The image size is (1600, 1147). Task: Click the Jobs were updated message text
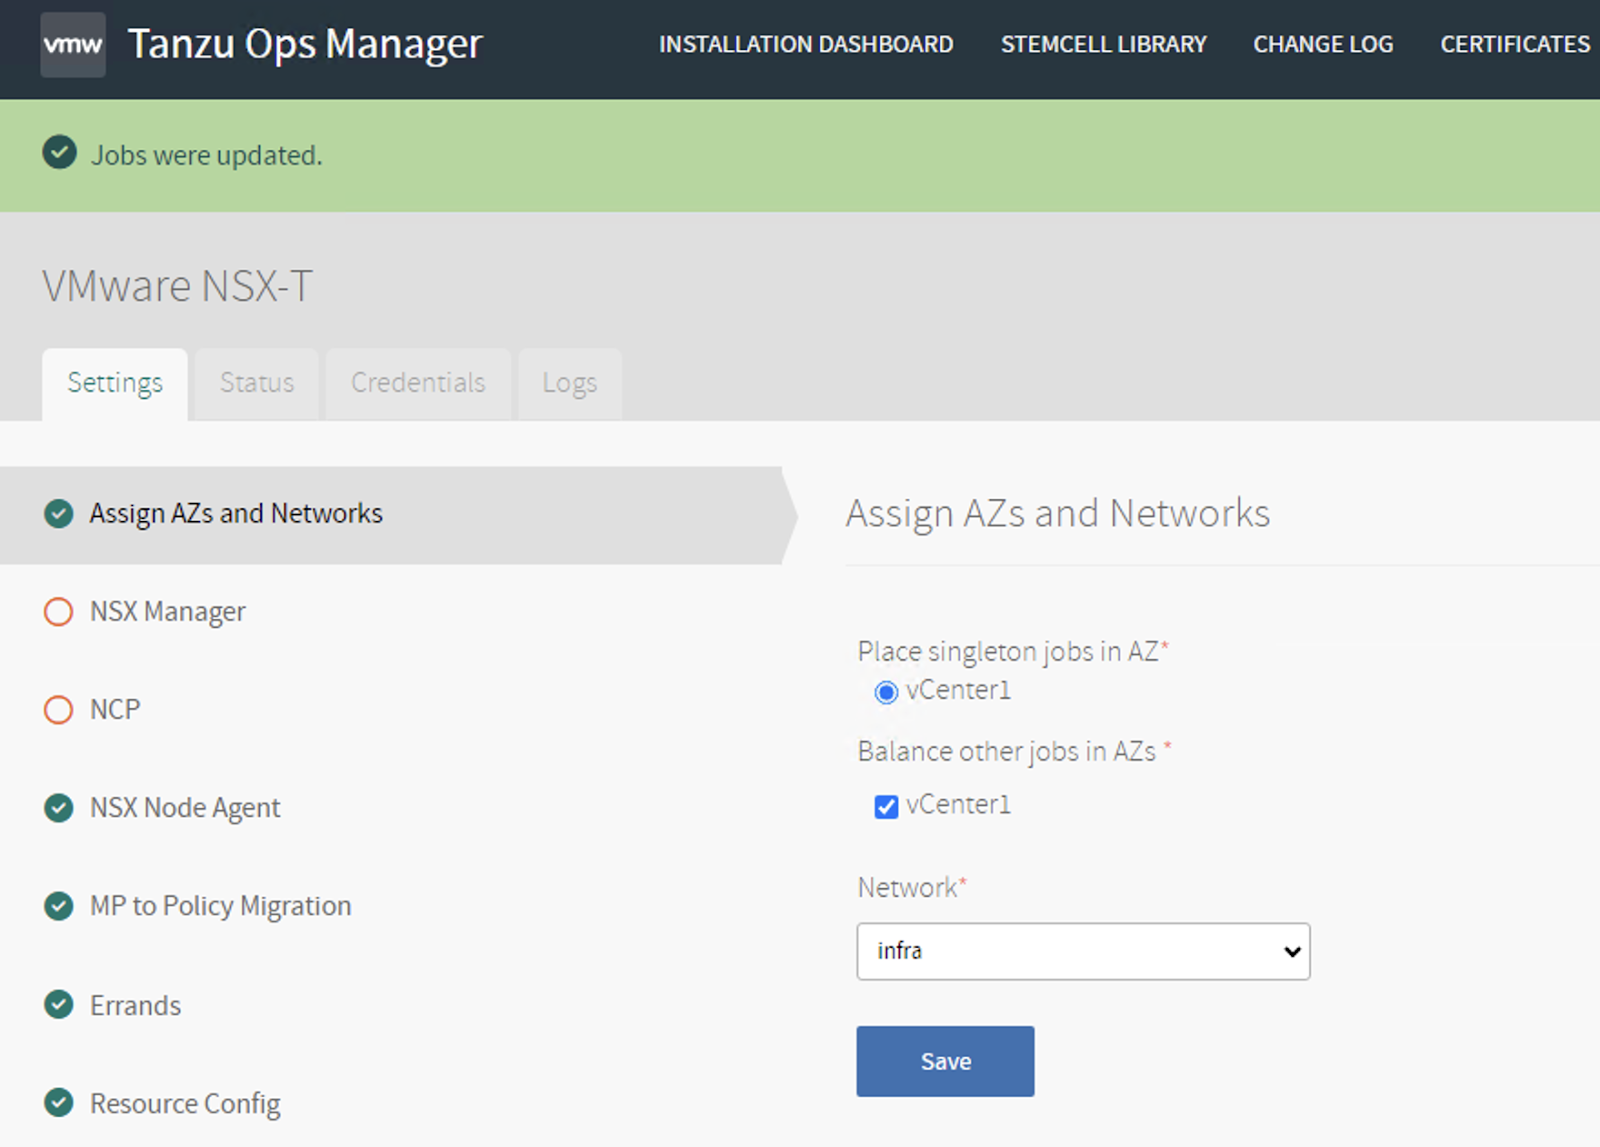point(207,156)
